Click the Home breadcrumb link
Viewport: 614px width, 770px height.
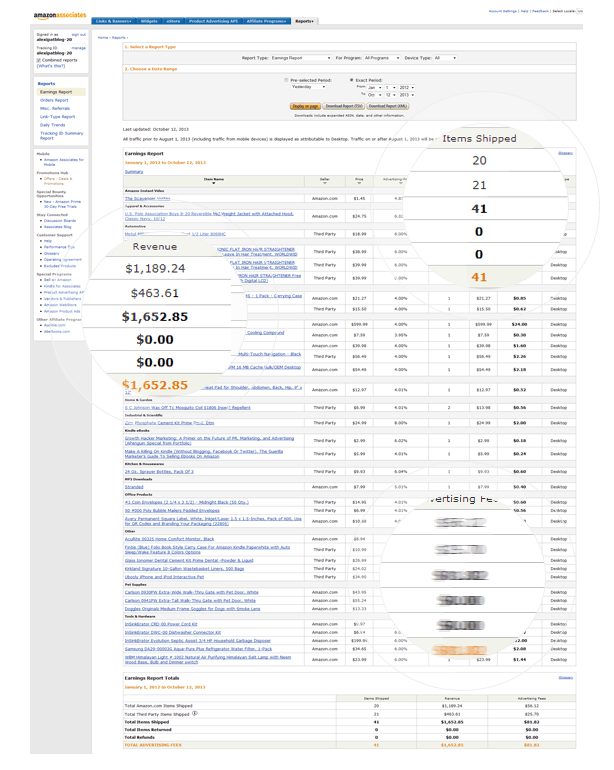tap(103, 37)
